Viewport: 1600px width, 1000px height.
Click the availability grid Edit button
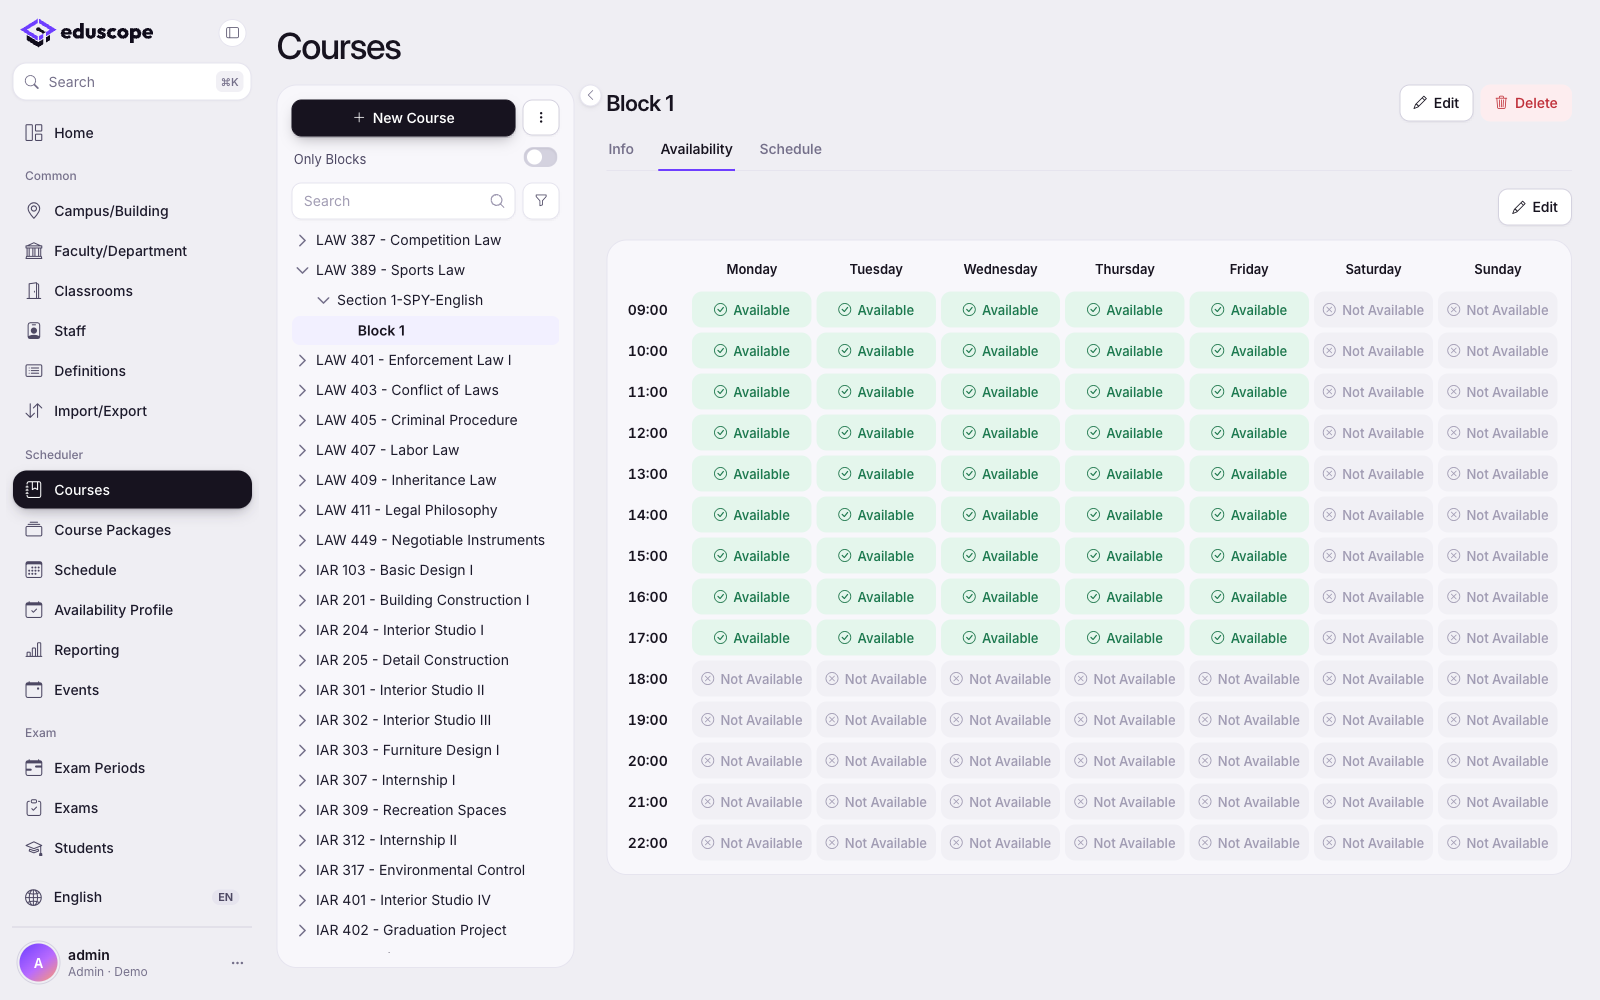click(1535, 207)
